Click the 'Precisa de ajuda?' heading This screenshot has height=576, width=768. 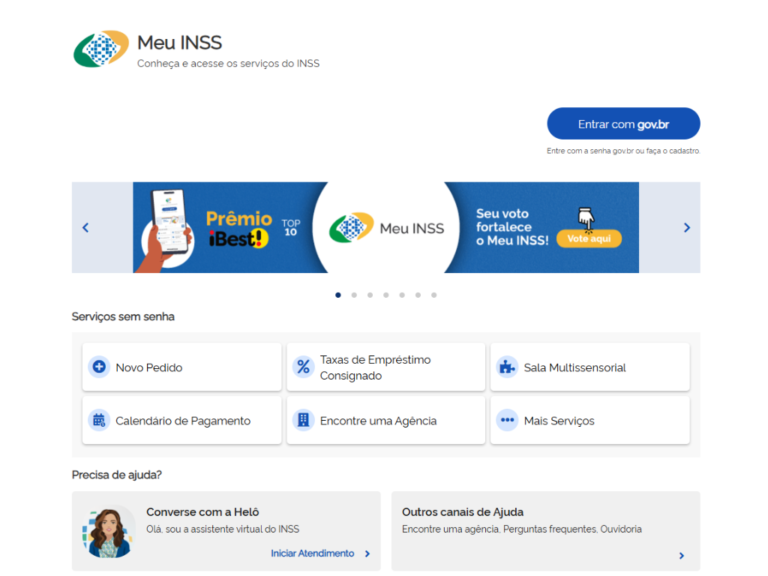point(117,475)
